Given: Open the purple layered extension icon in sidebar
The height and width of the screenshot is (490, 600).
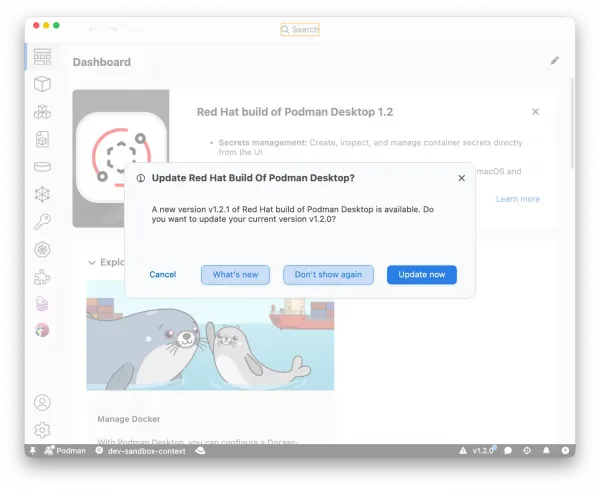Looking at the screenshot, I should (42, 304).
